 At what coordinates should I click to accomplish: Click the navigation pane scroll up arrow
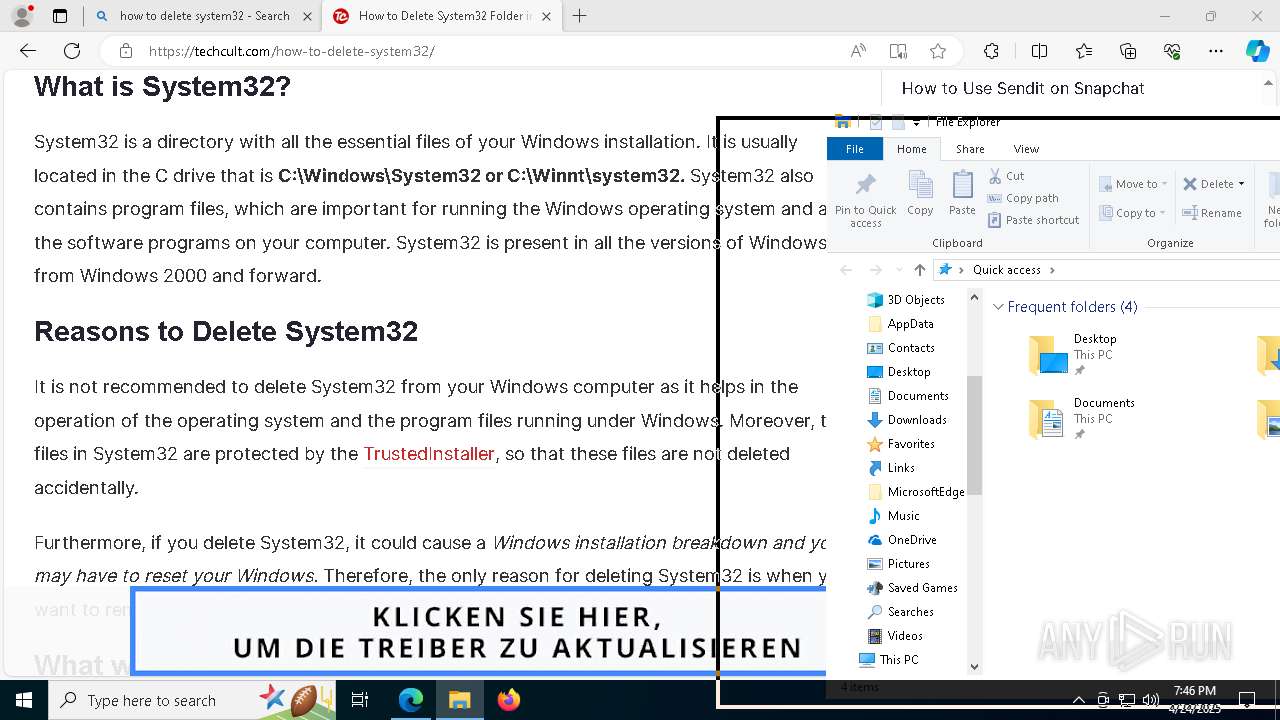point(975,298)
